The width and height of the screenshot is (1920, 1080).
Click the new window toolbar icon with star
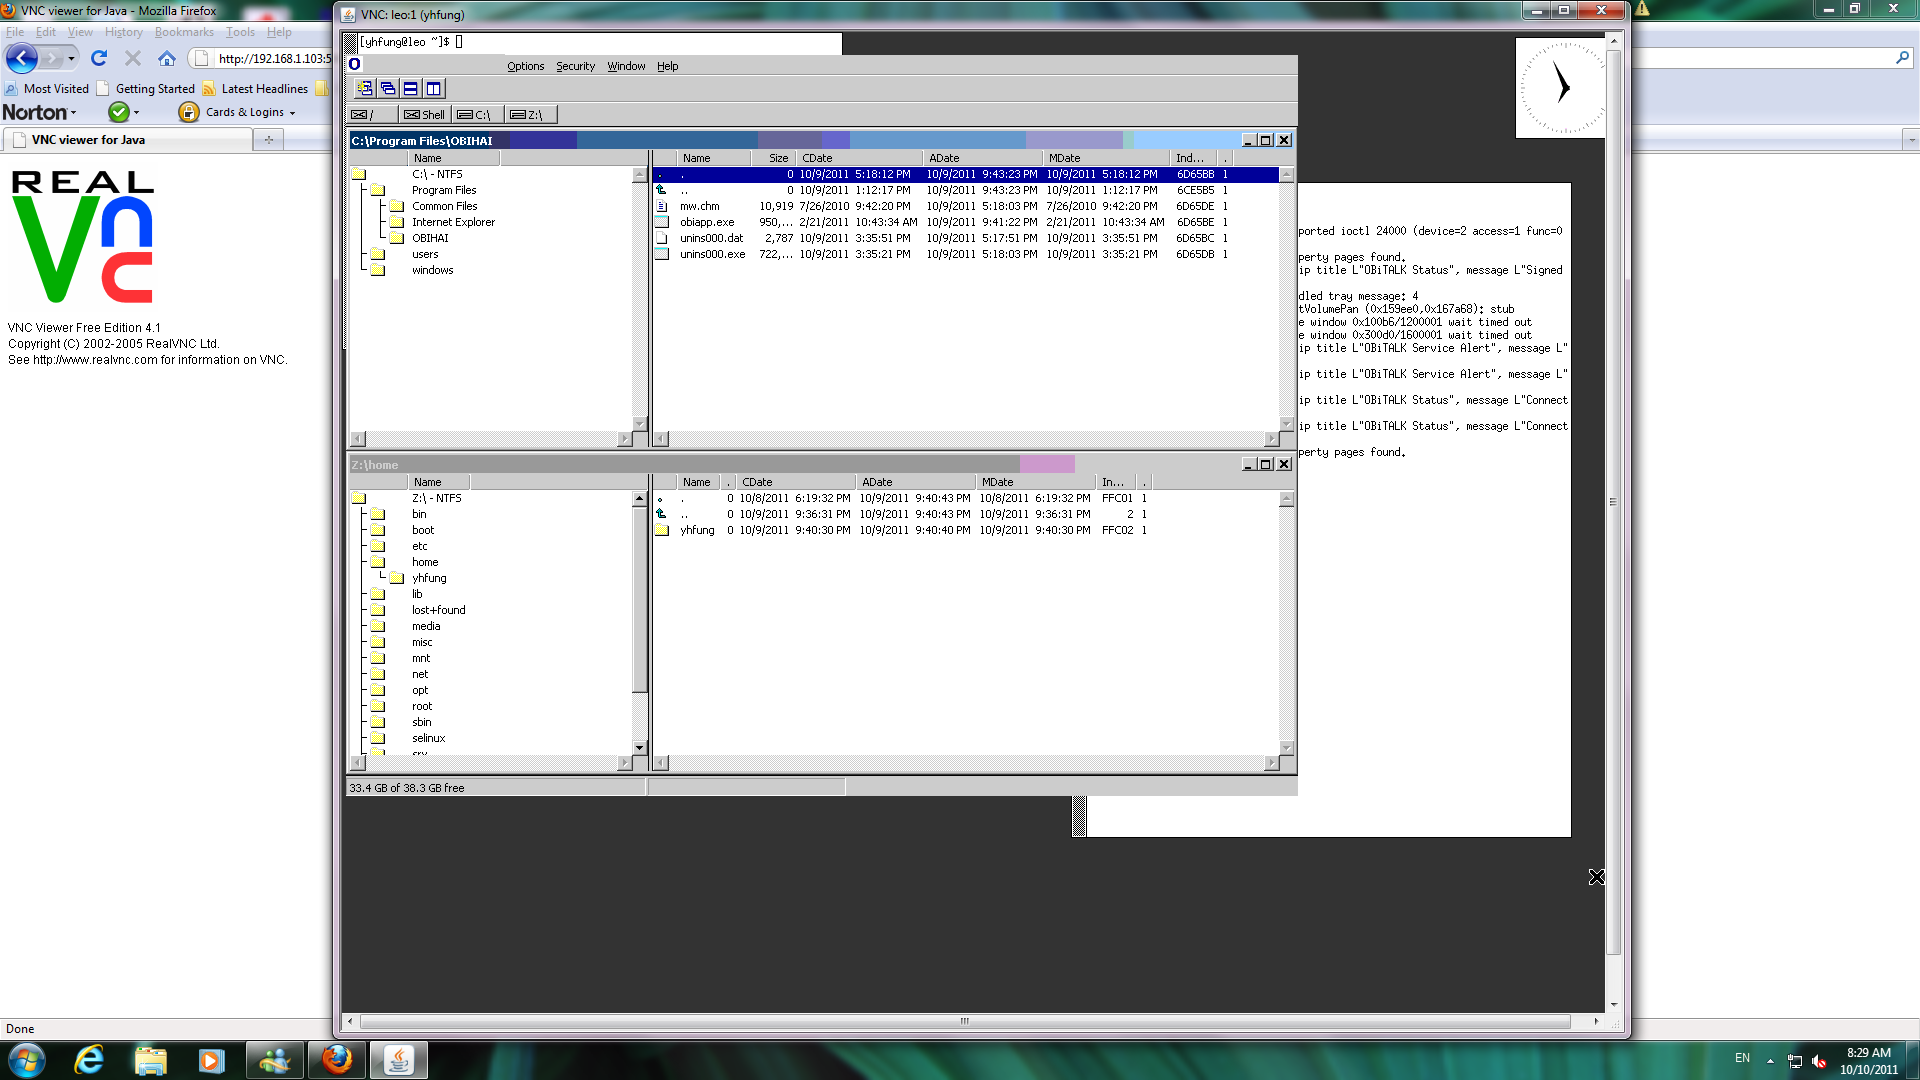pos(365,89)
